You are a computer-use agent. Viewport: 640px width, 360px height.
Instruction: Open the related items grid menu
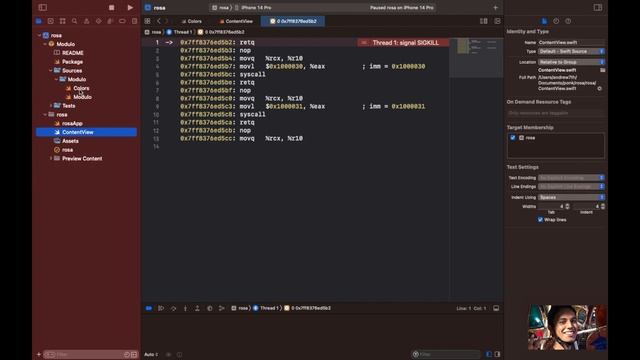147,21
